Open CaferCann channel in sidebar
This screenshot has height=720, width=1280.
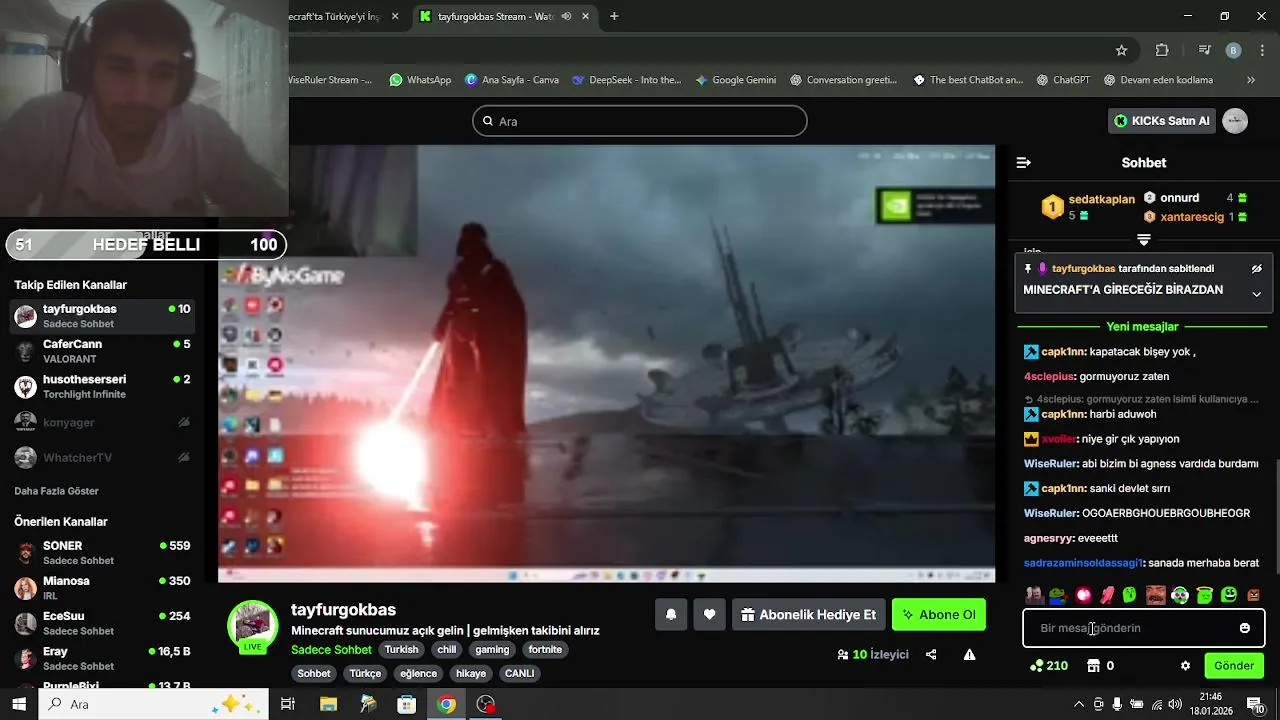coord(102,351)
